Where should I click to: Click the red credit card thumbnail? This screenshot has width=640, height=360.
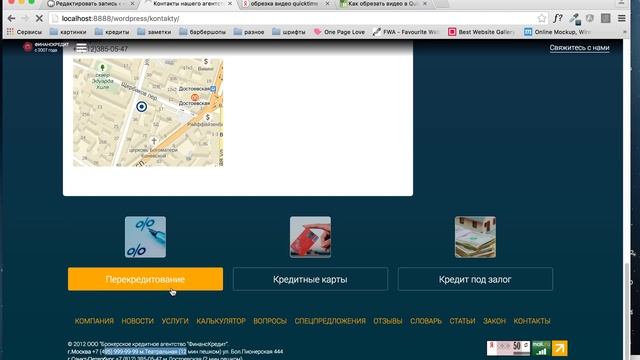click(310, 237)
